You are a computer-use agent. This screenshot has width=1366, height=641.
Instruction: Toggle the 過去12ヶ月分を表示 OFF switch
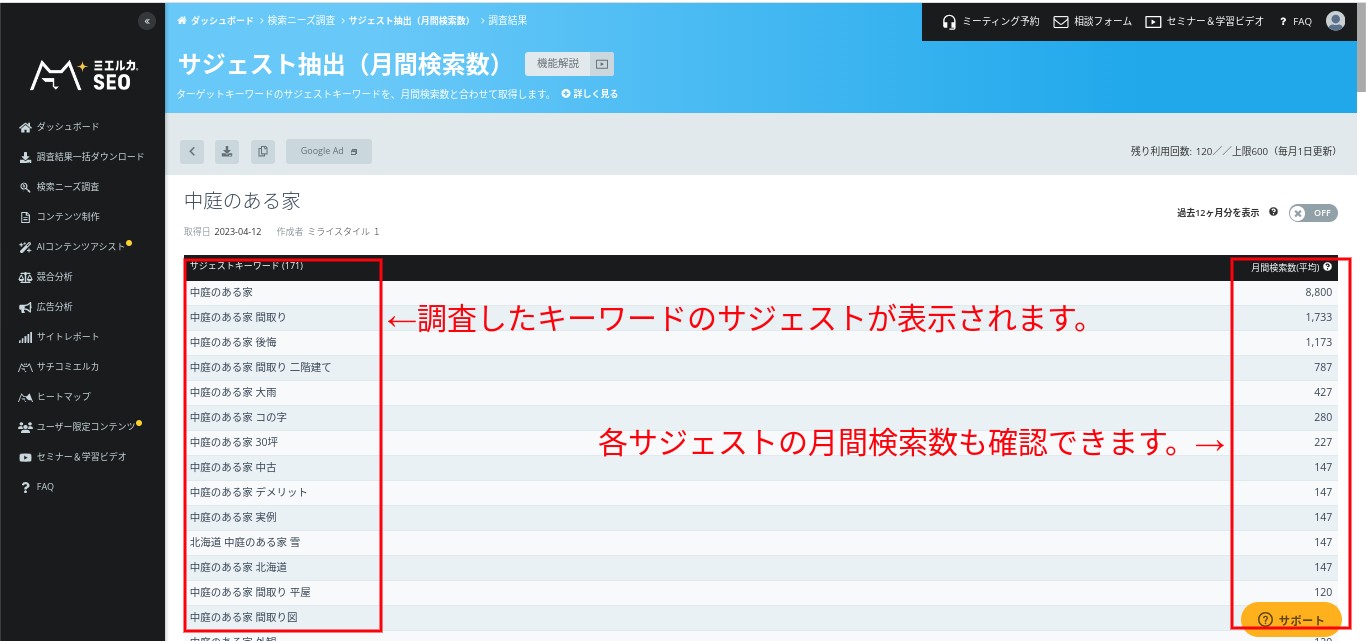click(x=1312, y=213)
